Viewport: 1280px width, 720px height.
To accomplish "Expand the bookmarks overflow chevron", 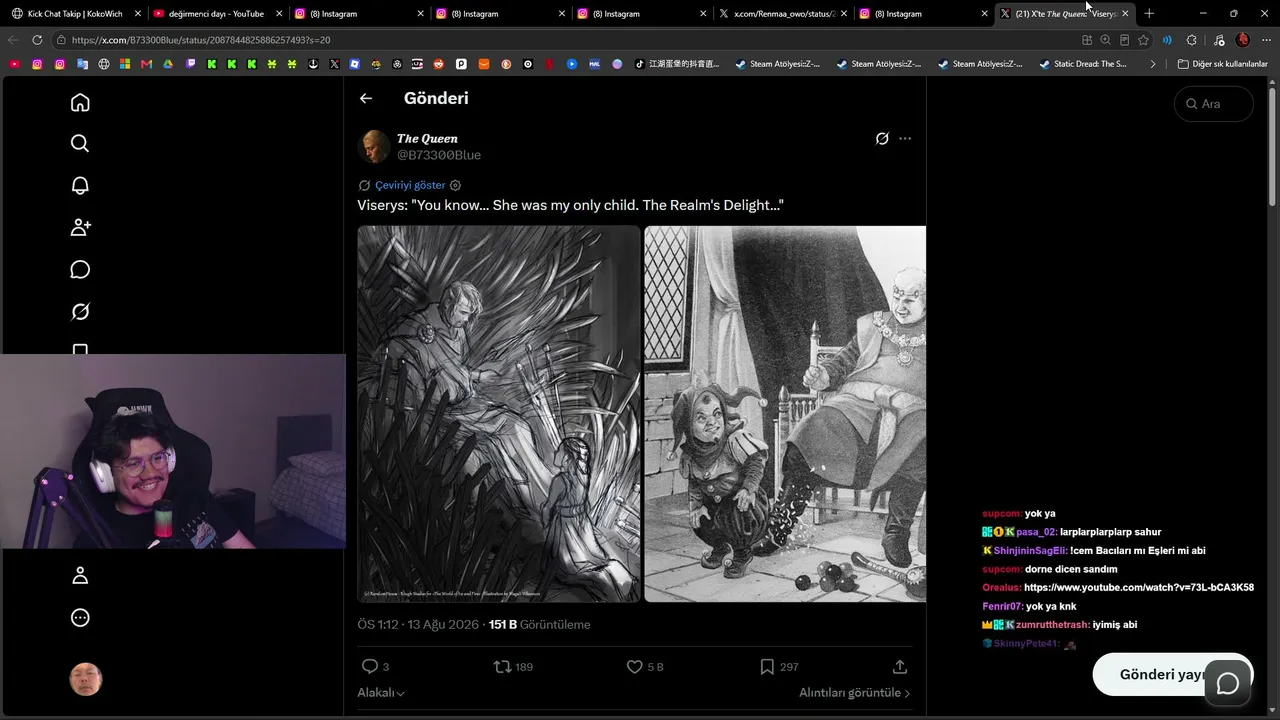I will [1153, 64].
